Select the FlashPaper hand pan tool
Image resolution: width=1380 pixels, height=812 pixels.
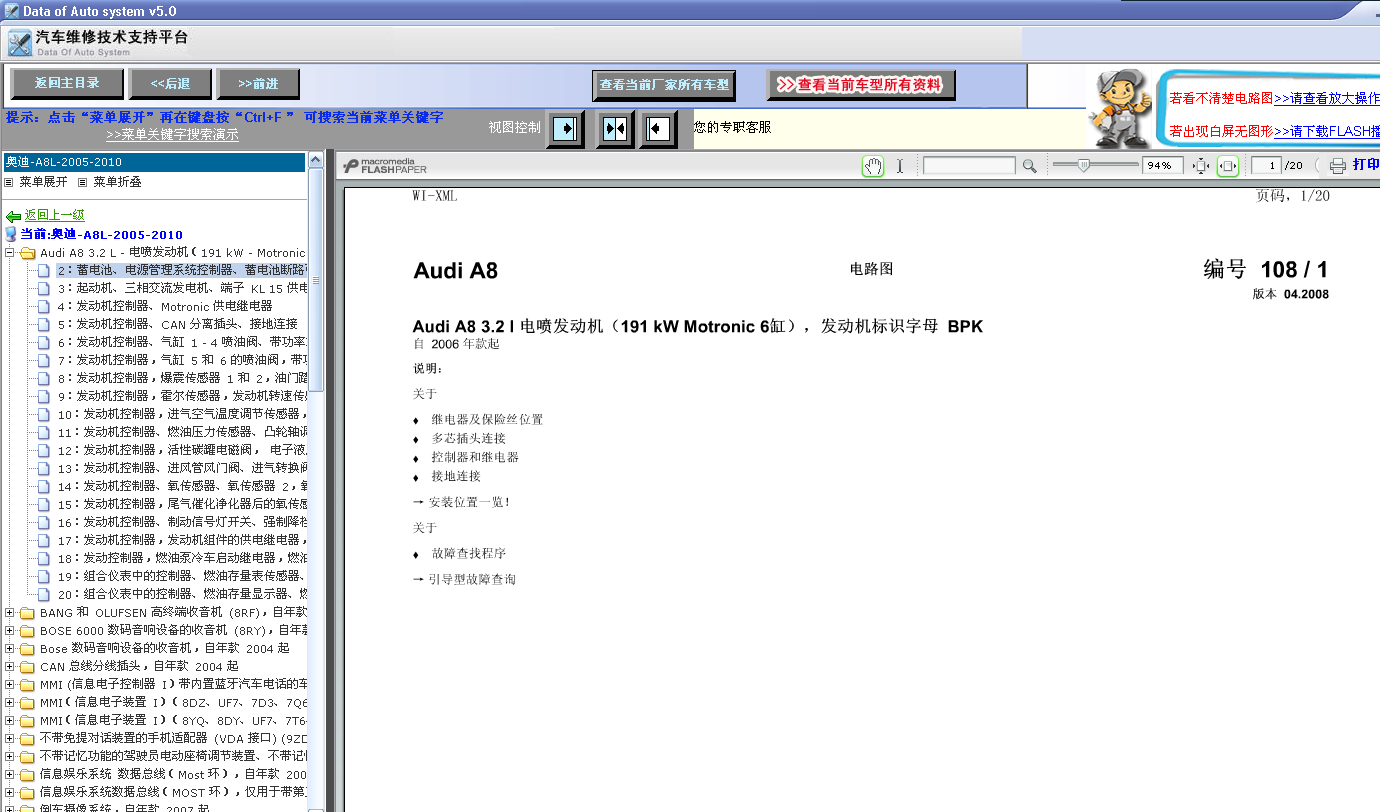(x=873, y=166)
